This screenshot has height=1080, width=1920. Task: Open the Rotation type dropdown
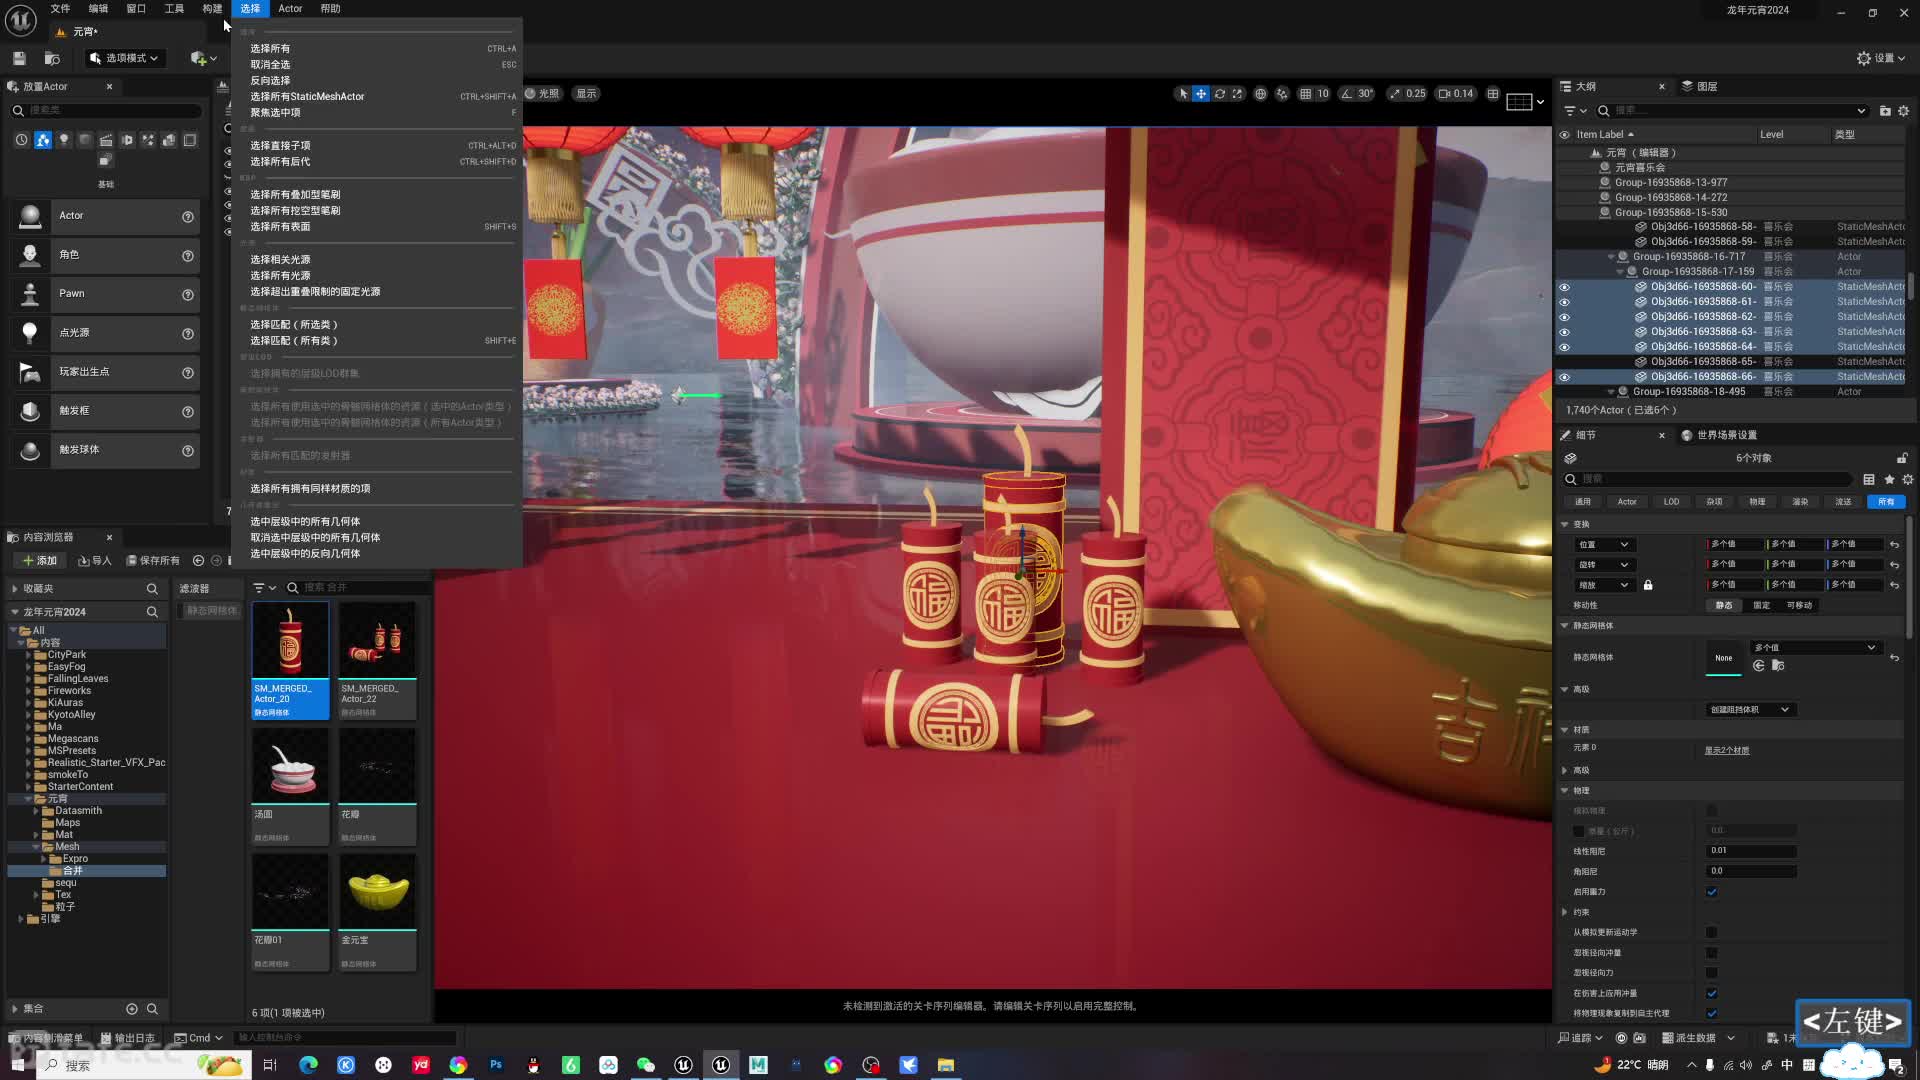point(1603,565)
